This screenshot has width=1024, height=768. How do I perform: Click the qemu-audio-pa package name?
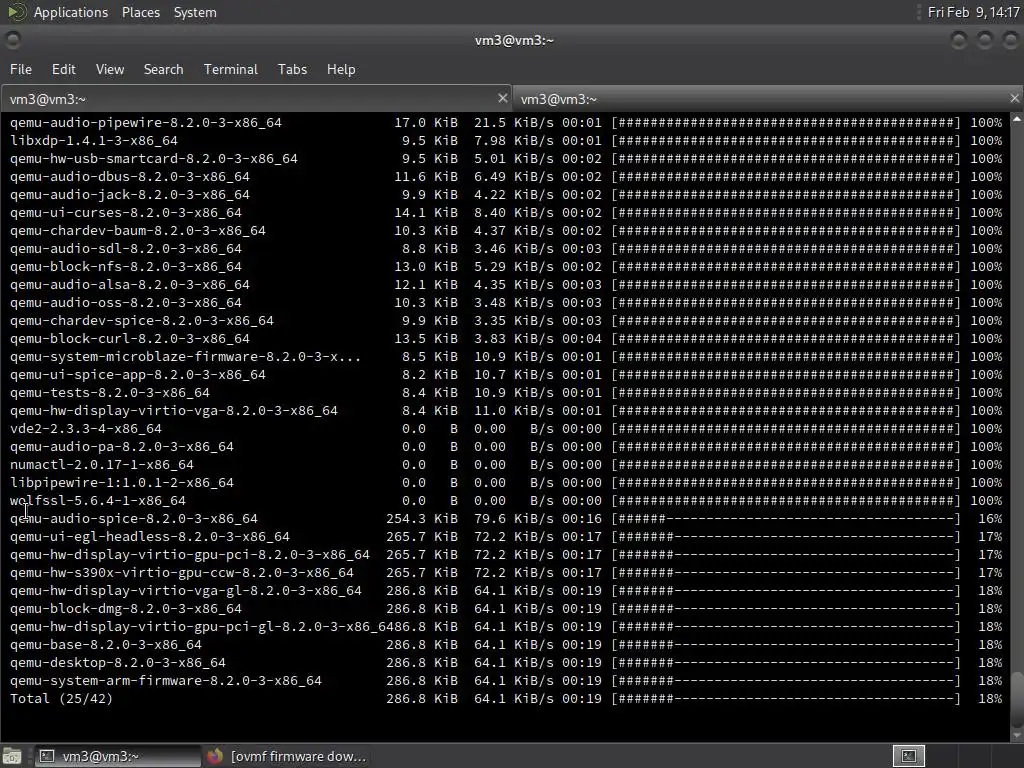click(121, 447)
